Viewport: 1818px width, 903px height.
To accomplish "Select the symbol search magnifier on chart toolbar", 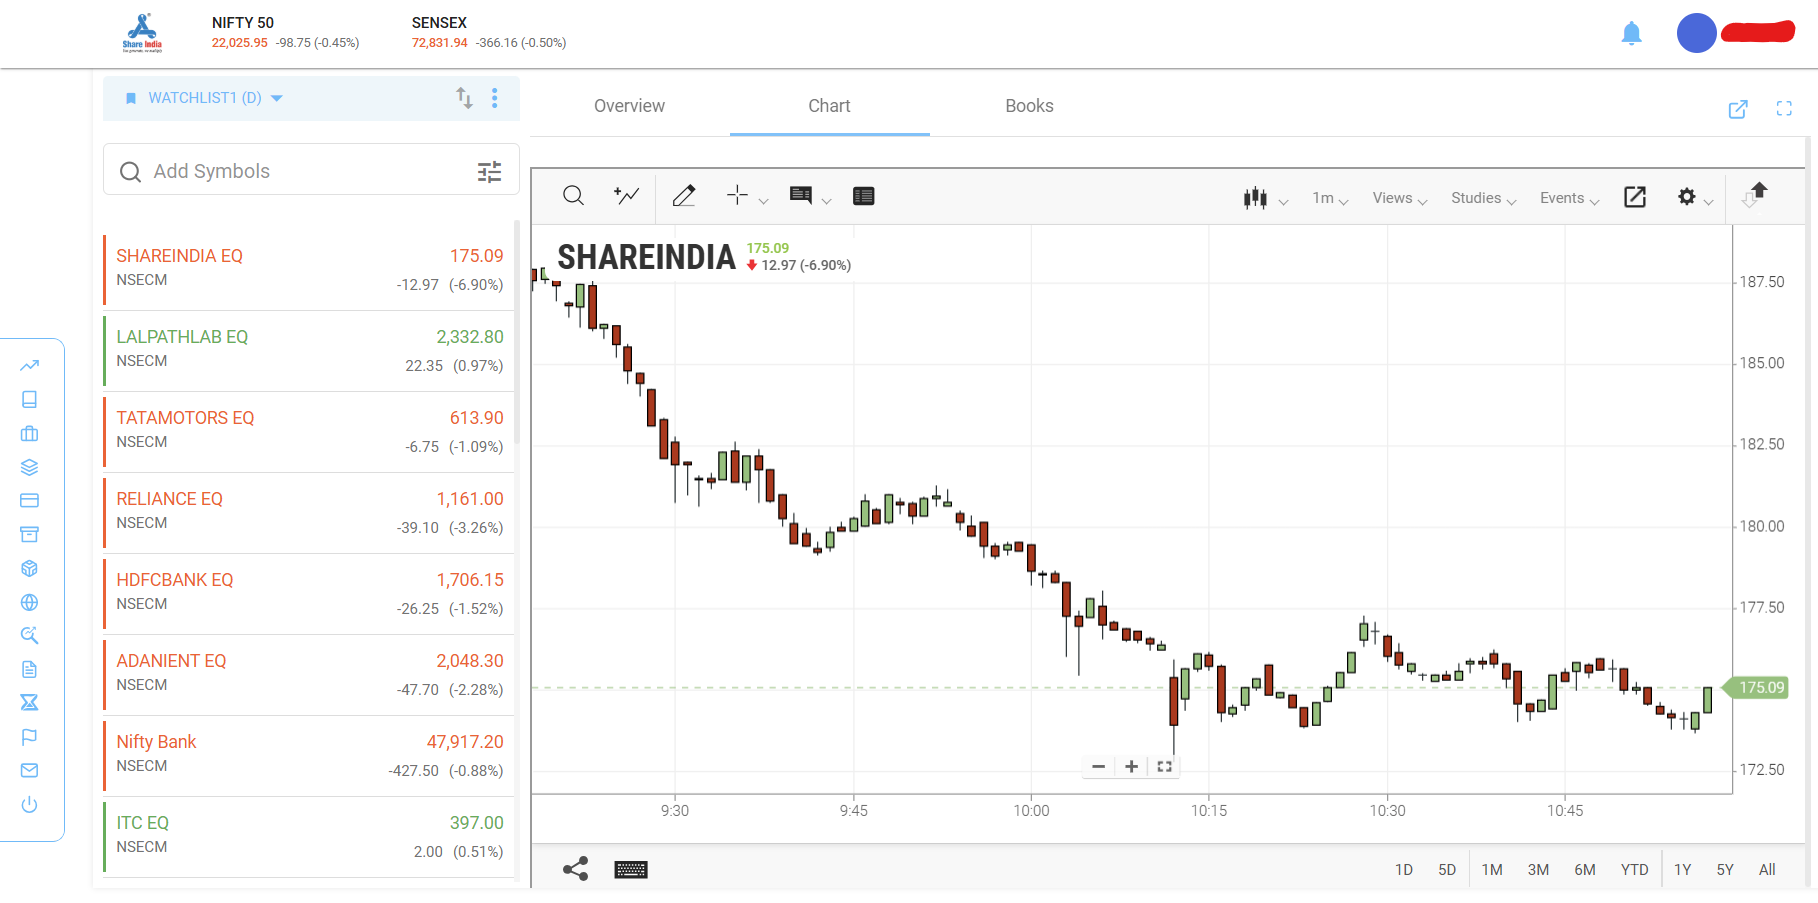I will (x=573, y=195).
